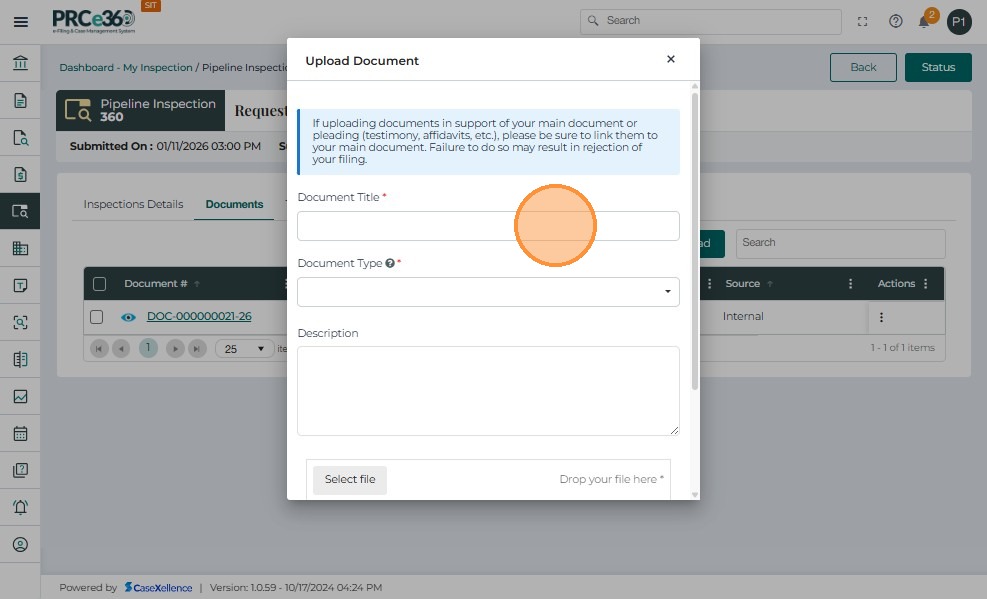Select the Documents tab
This screenshot has height=599, width=987.
[234, 204]
